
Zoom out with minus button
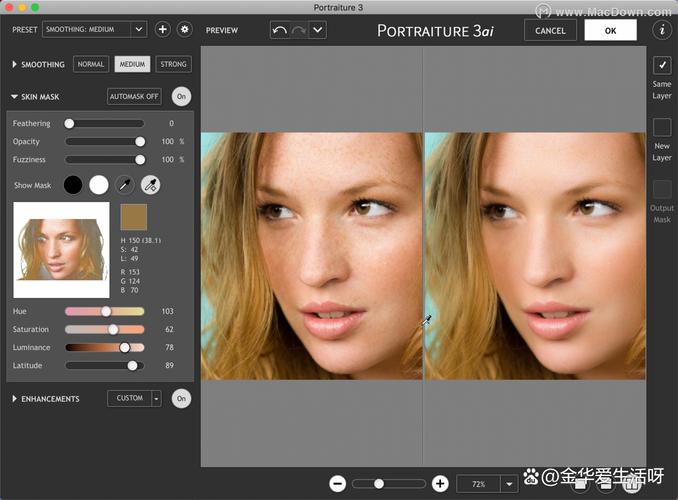click(337, 484)
